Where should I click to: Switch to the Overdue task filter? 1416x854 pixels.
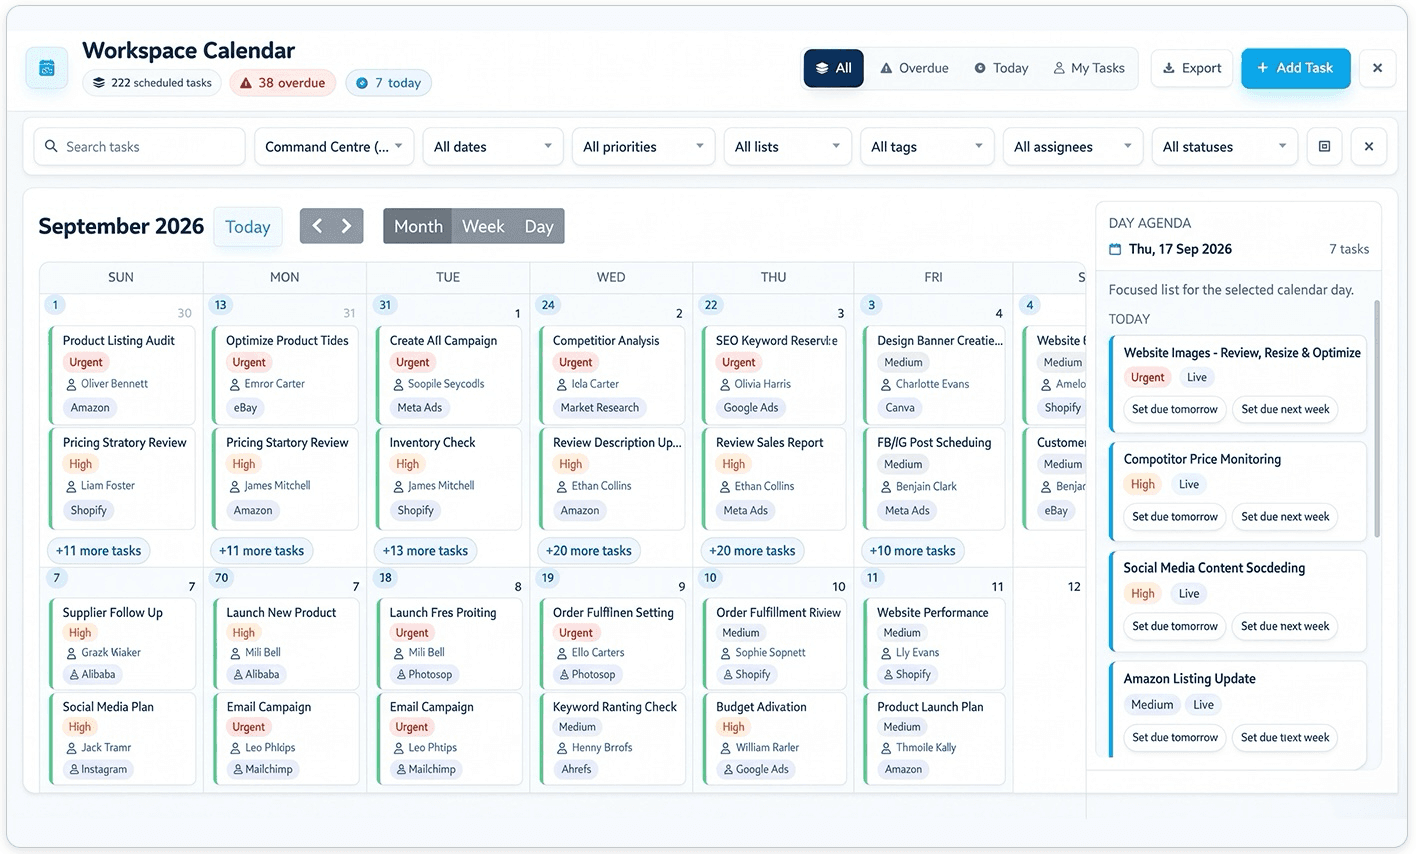tap(914, 68)
